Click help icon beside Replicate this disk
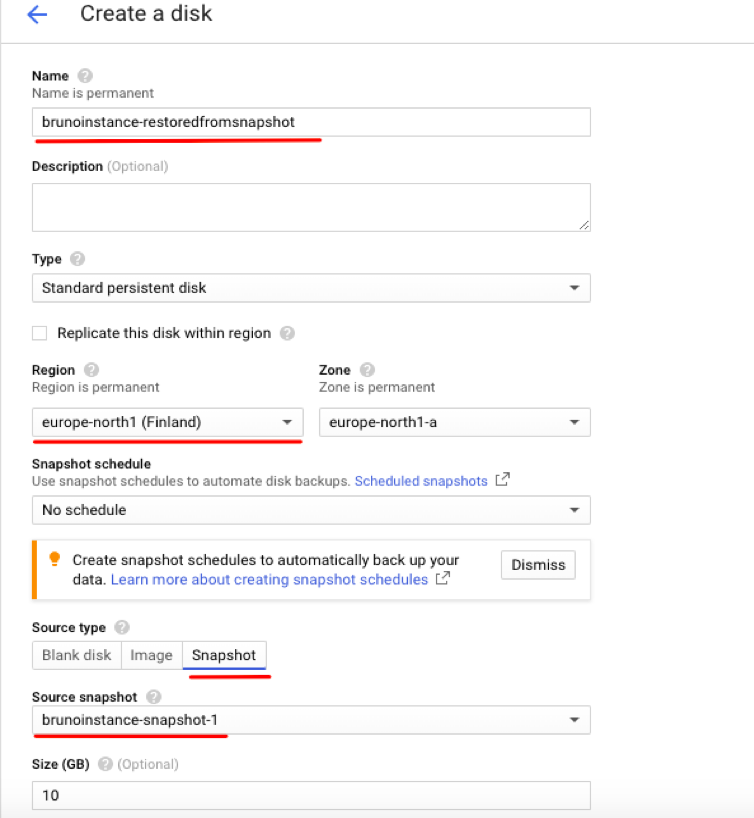The width and height of the screenshot is (754, 818). click(287, 333)
